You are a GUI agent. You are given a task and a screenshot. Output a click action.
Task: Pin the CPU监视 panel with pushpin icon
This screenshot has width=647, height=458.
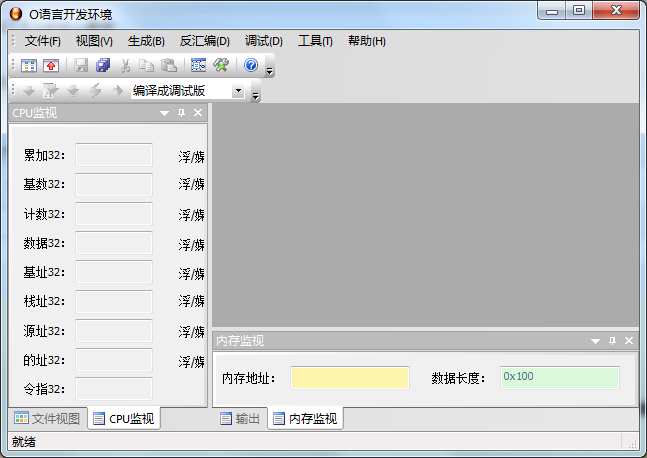[x=181, y=113]
